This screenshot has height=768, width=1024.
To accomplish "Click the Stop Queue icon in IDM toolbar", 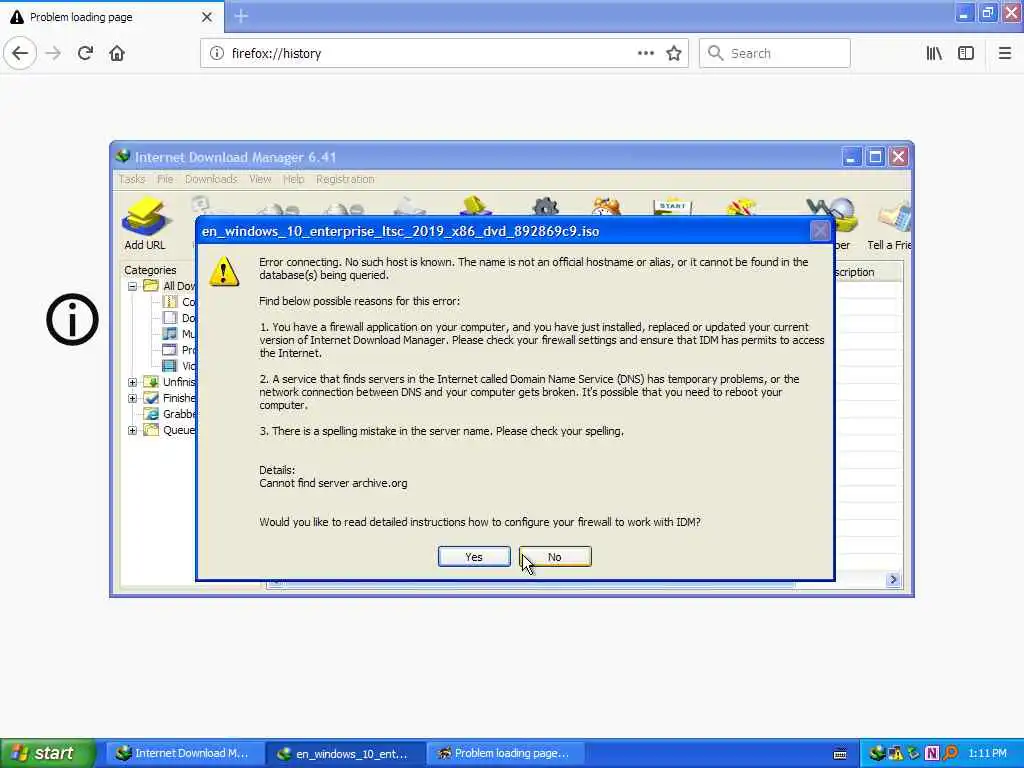I will (x=741, y=207).
